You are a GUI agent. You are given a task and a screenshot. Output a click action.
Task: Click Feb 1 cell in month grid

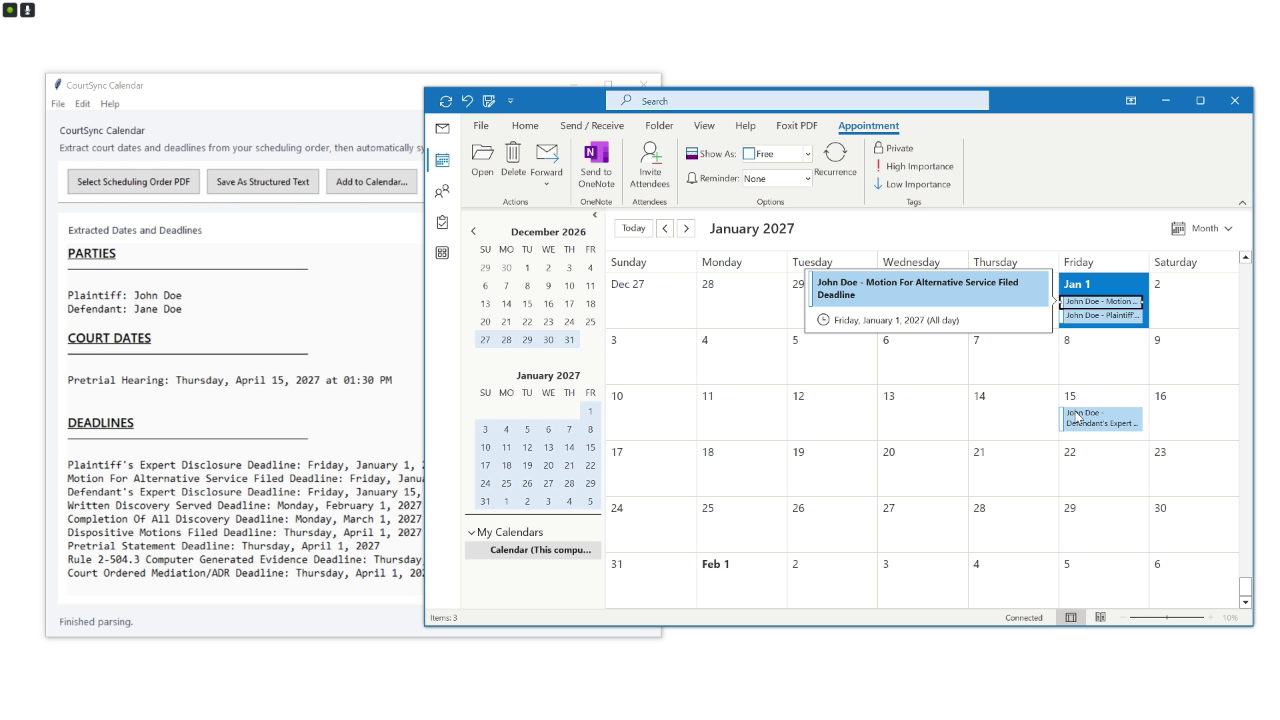742,580
